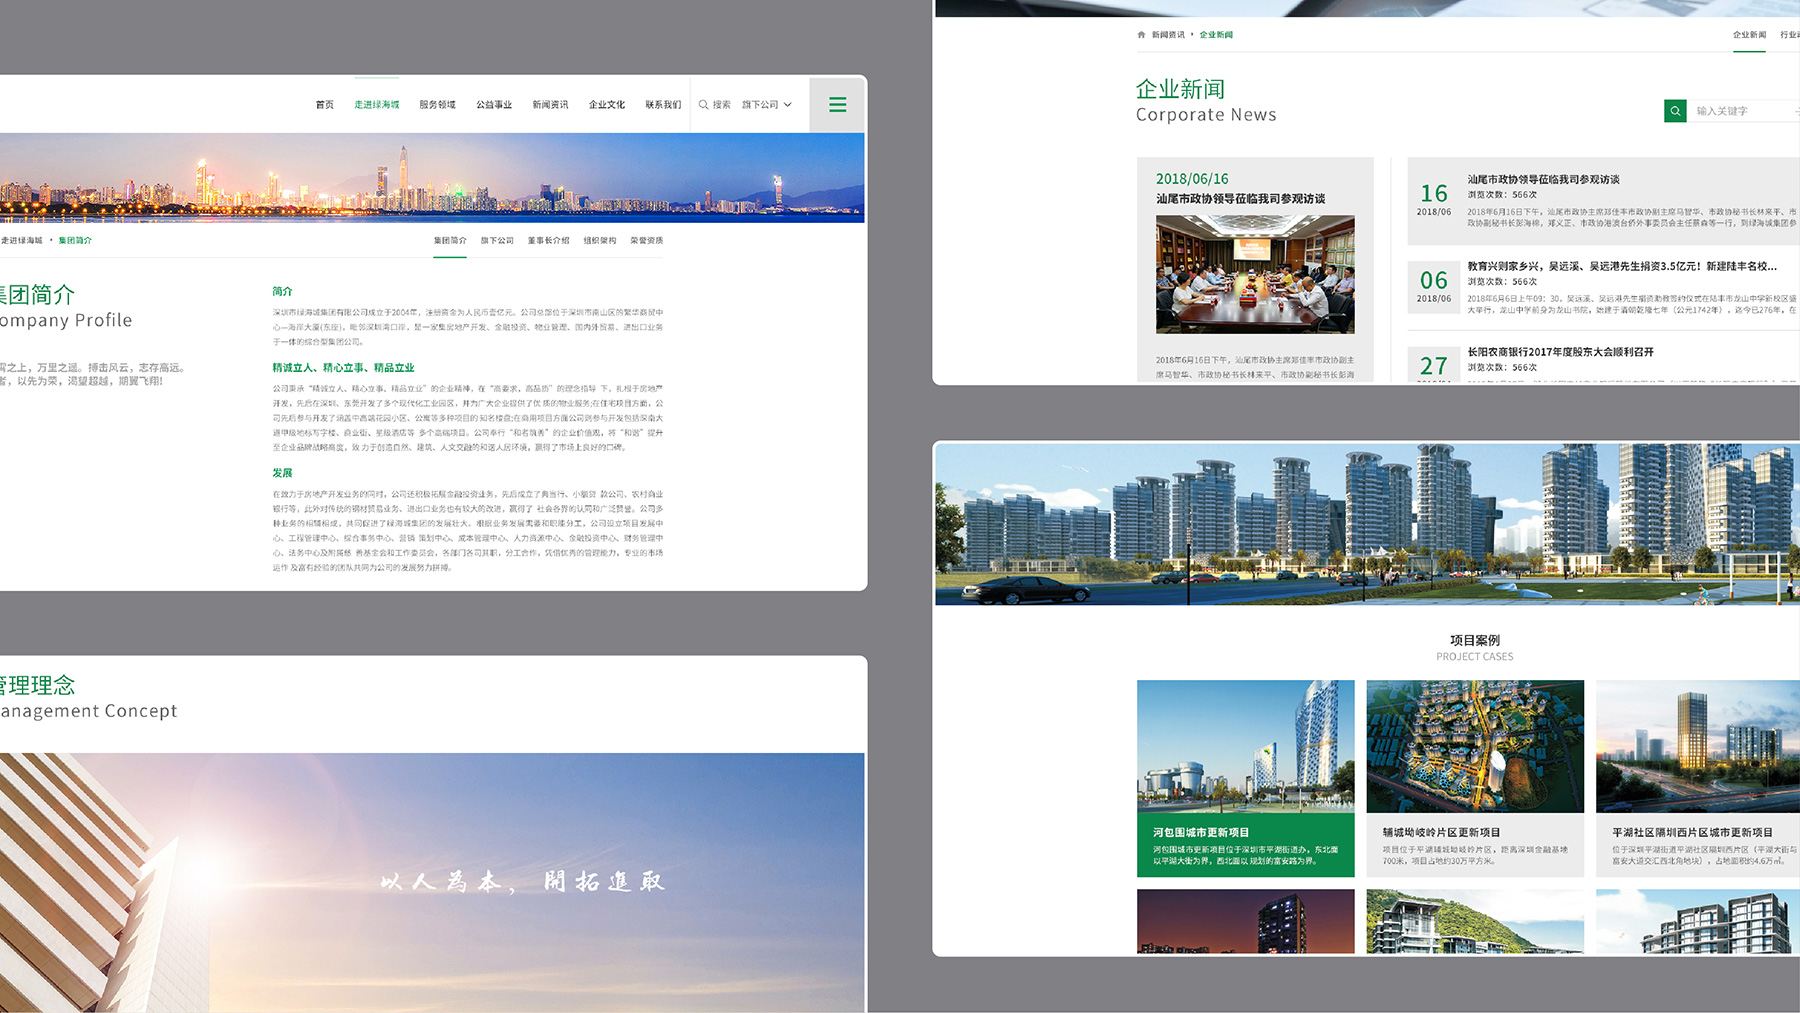Switch to the 董事长介绍 sub-tab

(548, 241)
